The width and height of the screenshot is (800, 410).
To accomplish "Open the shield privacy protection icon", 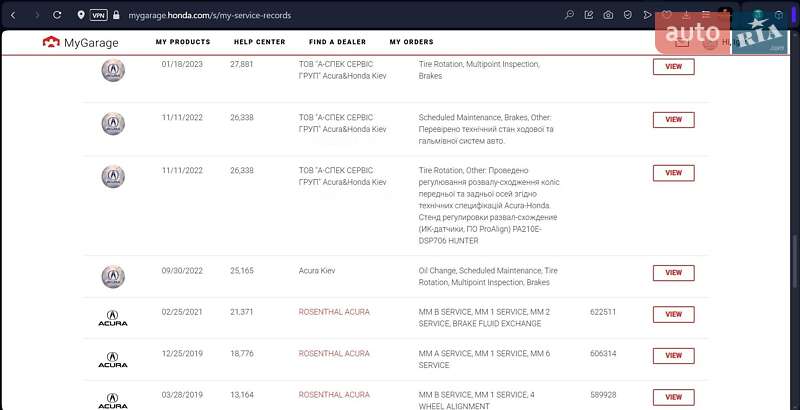I will 627,15.
